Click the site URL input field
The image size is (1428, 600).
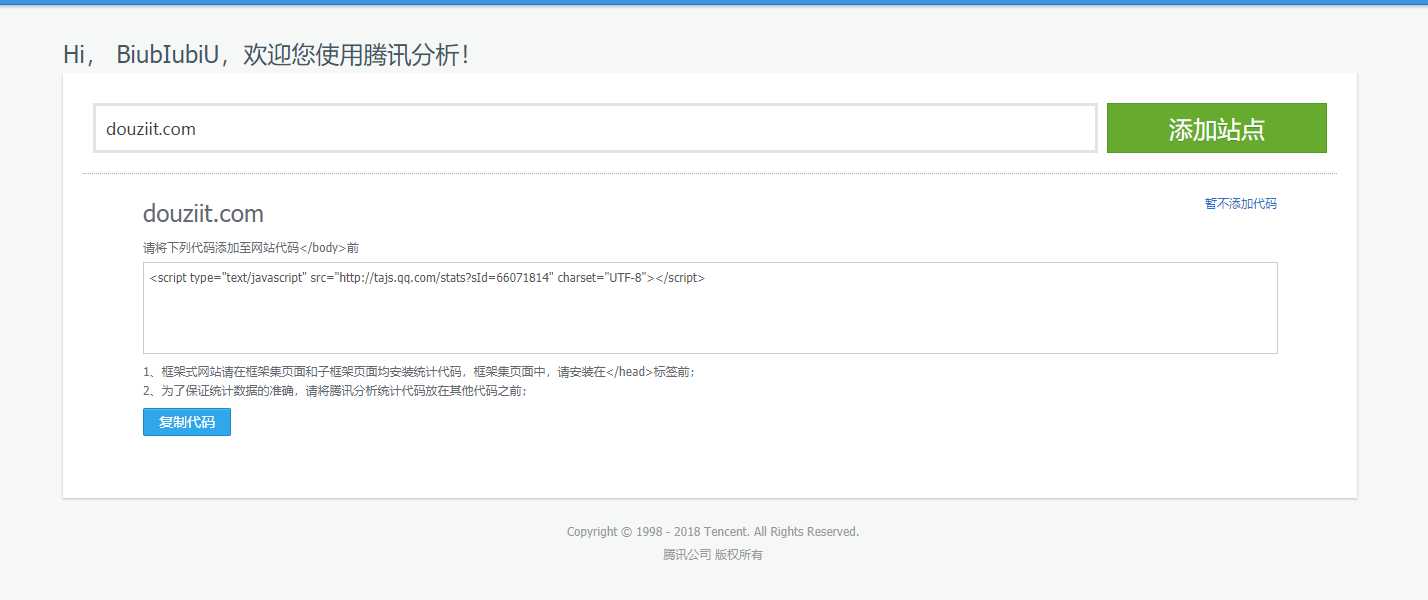595,128
